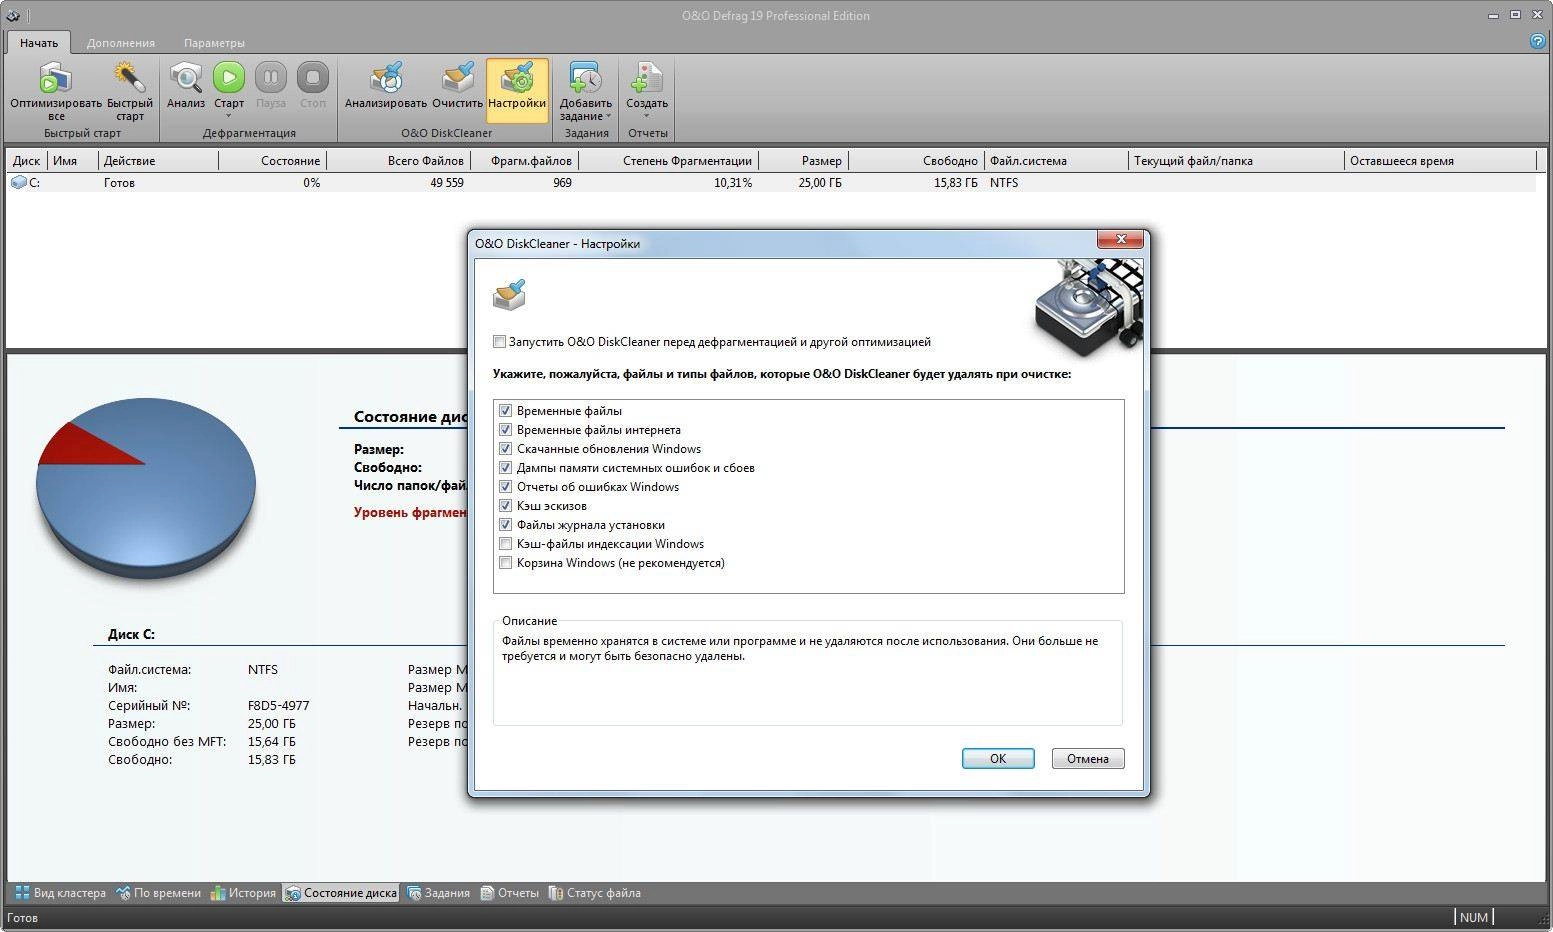
Task: Open the Параметры ribbon tab
Action: (214, 43)
